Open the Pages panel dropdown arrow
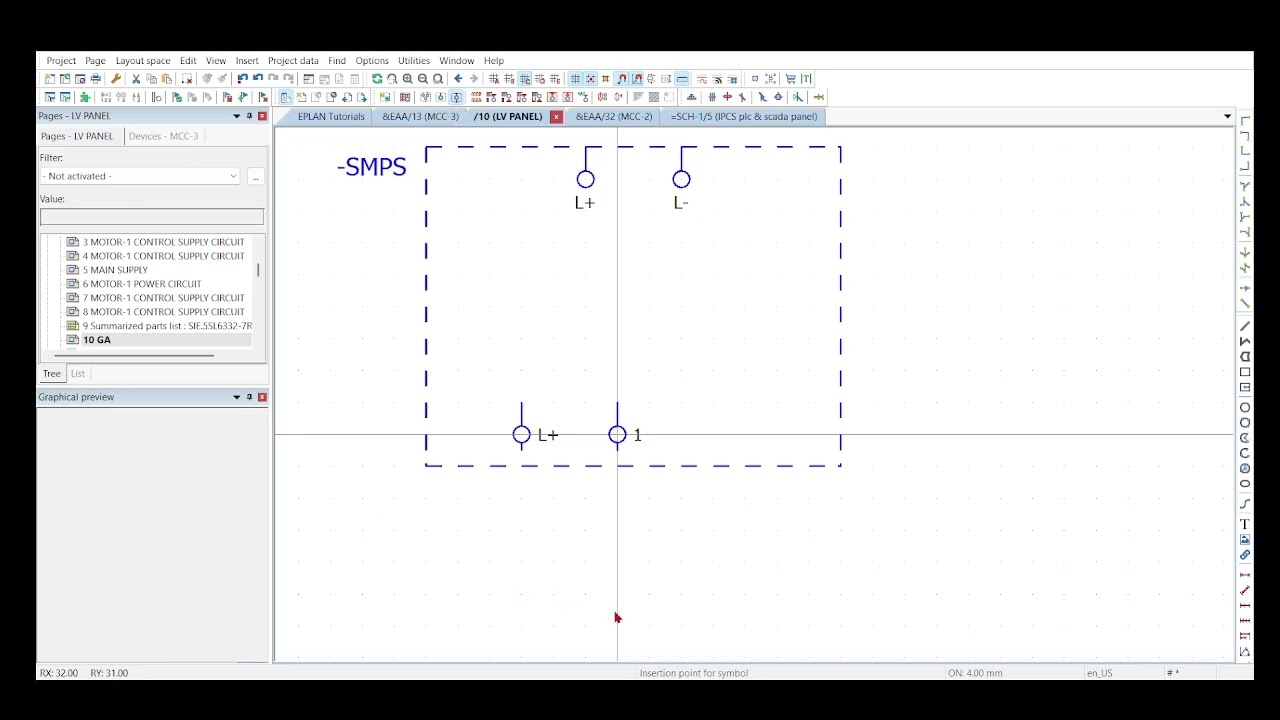 click(x=237, y=116)
